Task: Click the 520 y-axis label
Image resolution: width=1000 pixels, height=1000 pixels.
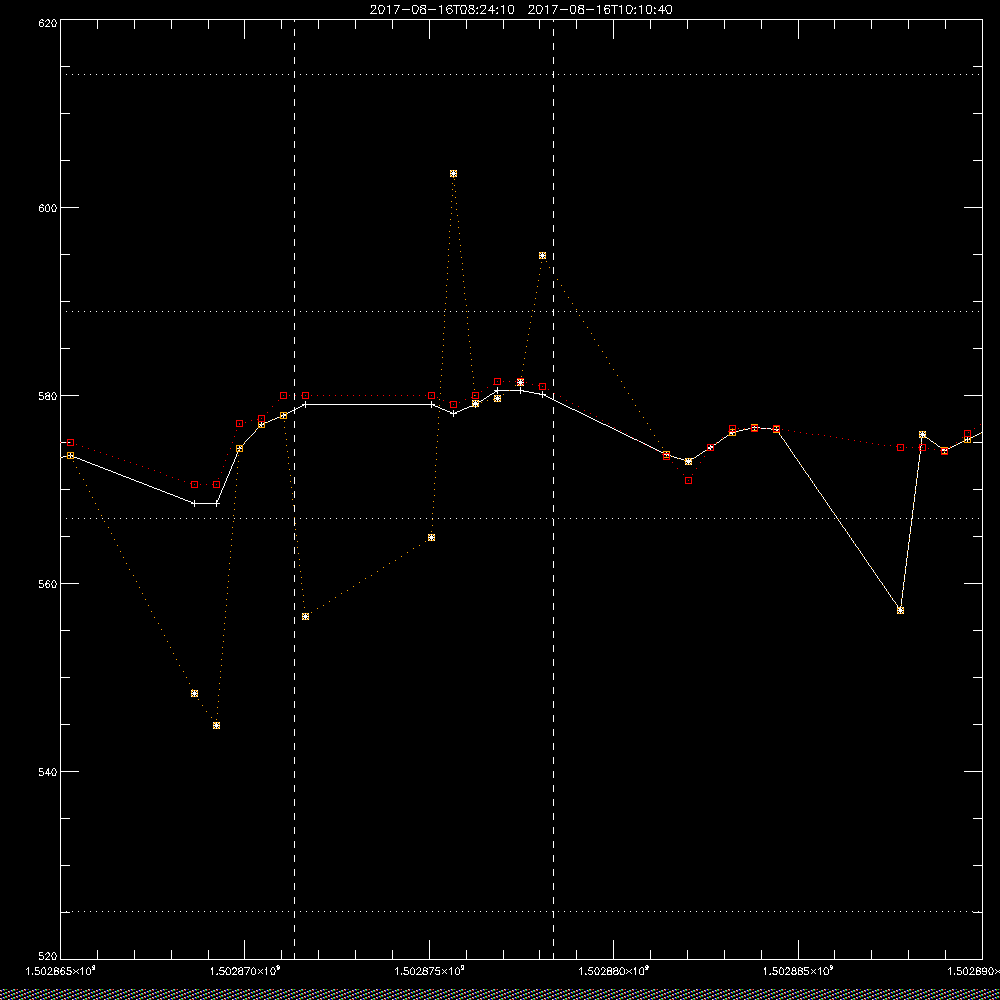Action: [x=48, y=958]
